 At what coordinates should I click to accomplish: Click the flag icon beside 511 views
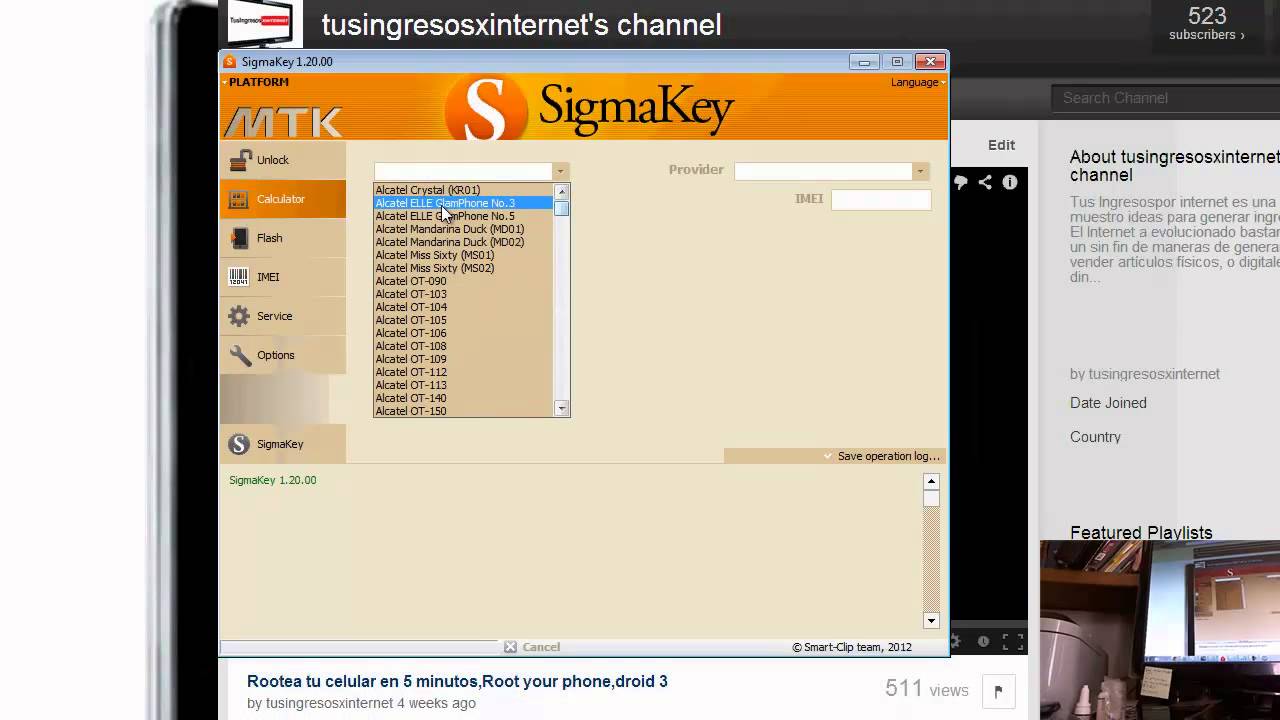(x=998, y=691)
